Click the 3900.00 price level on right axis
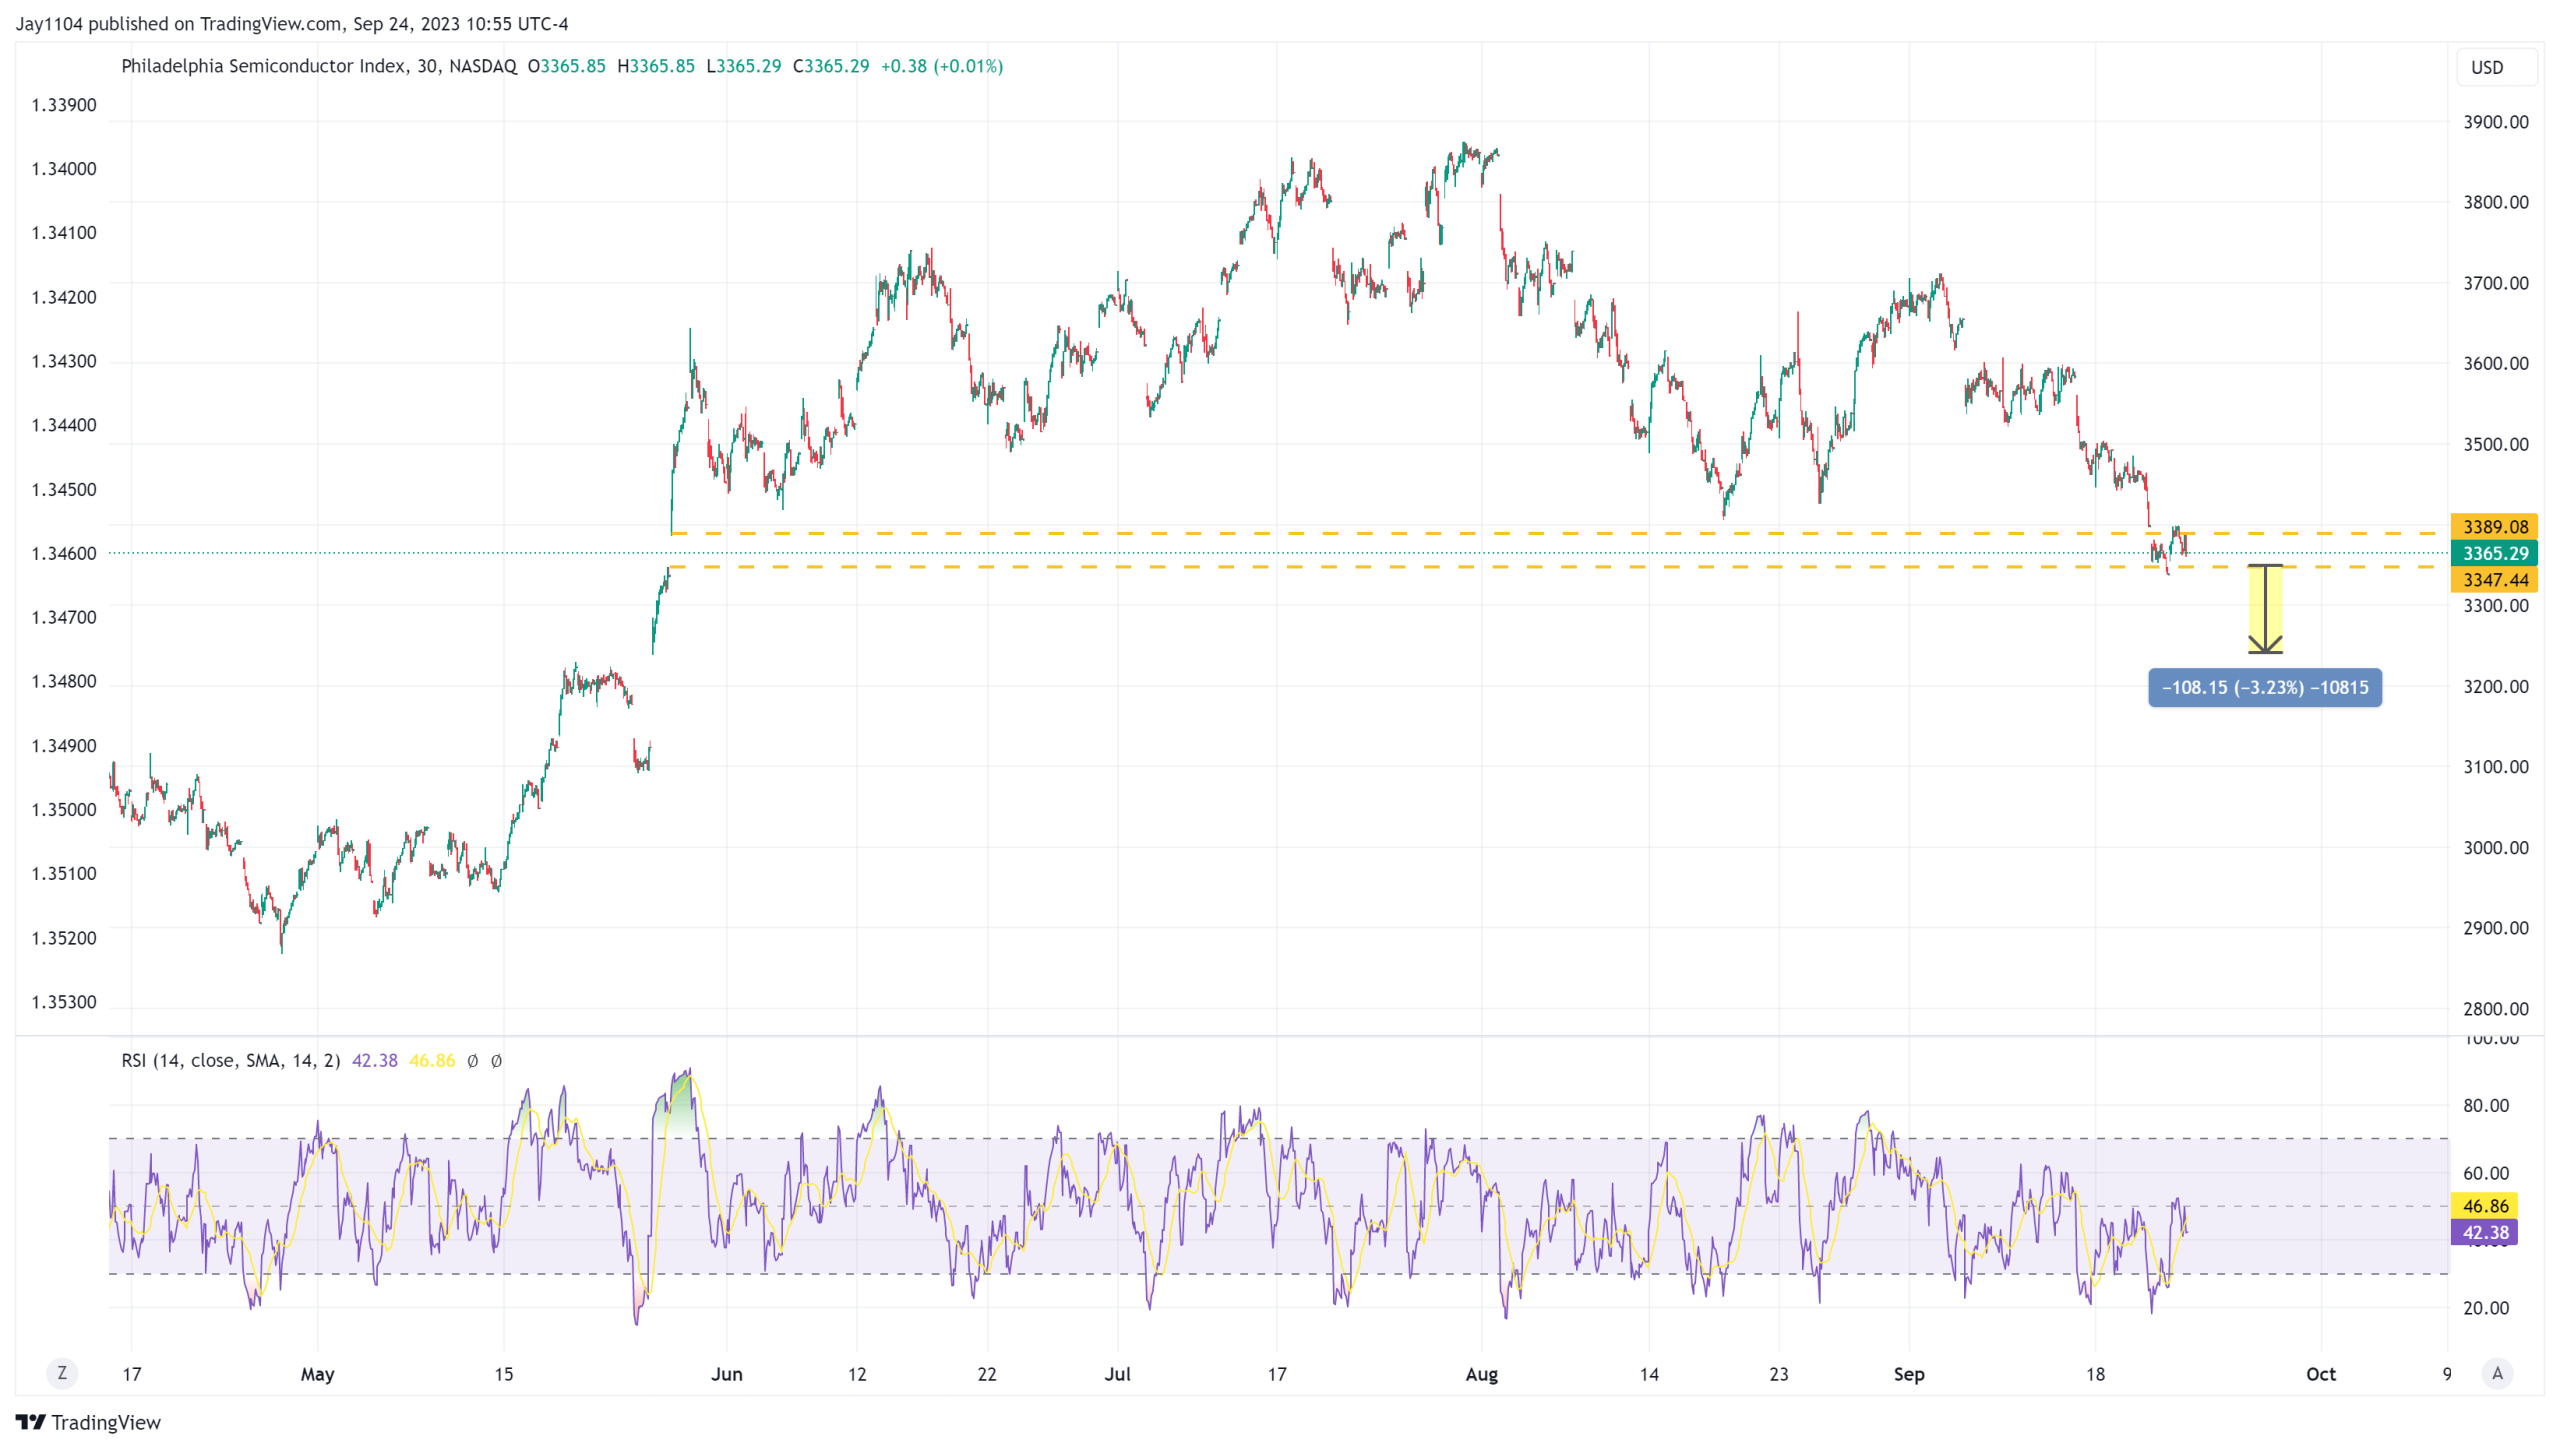This screenshot has height=1450, width=2560. [x=2495, y=122]
